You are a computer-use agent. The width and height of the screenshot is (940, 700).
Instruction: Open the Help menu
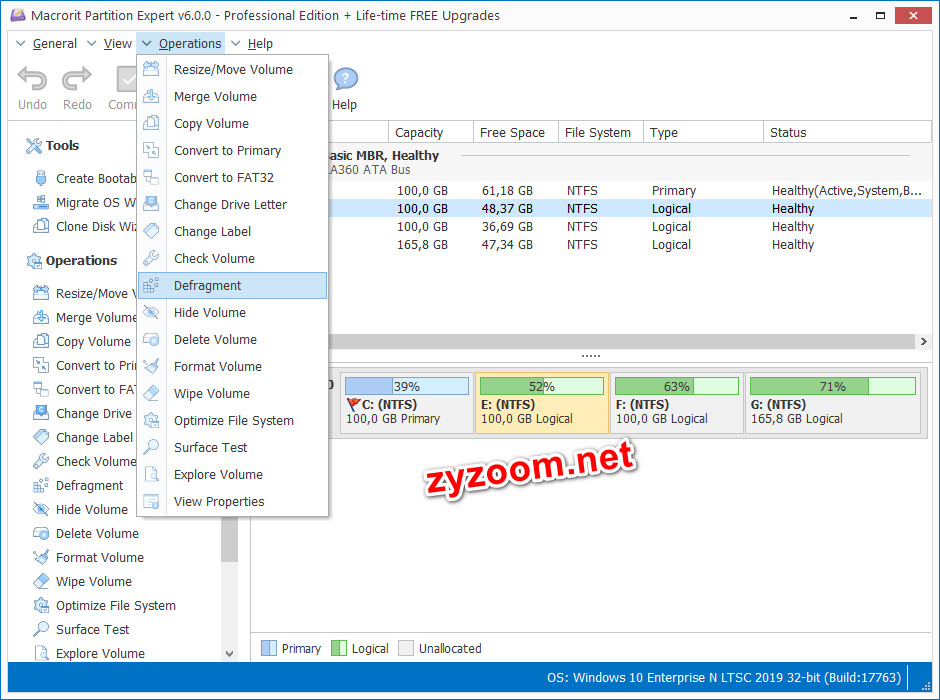tap(260, 43)
